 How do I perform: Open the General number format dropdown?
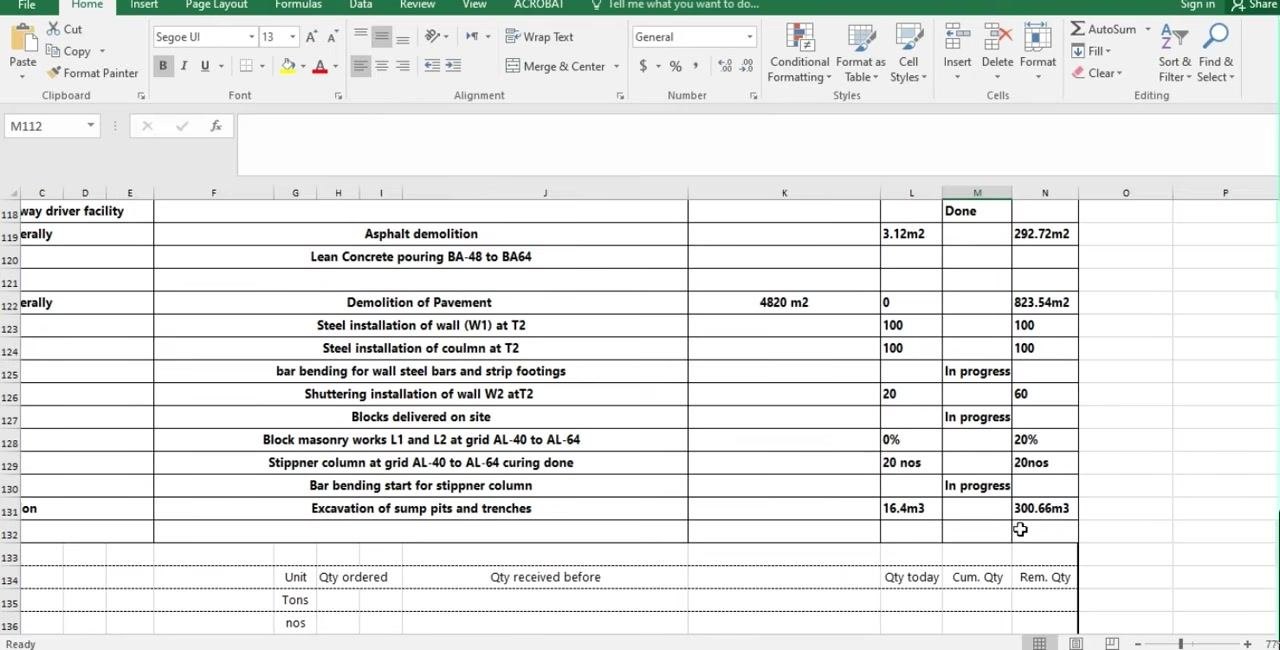(x=749, y=37)
